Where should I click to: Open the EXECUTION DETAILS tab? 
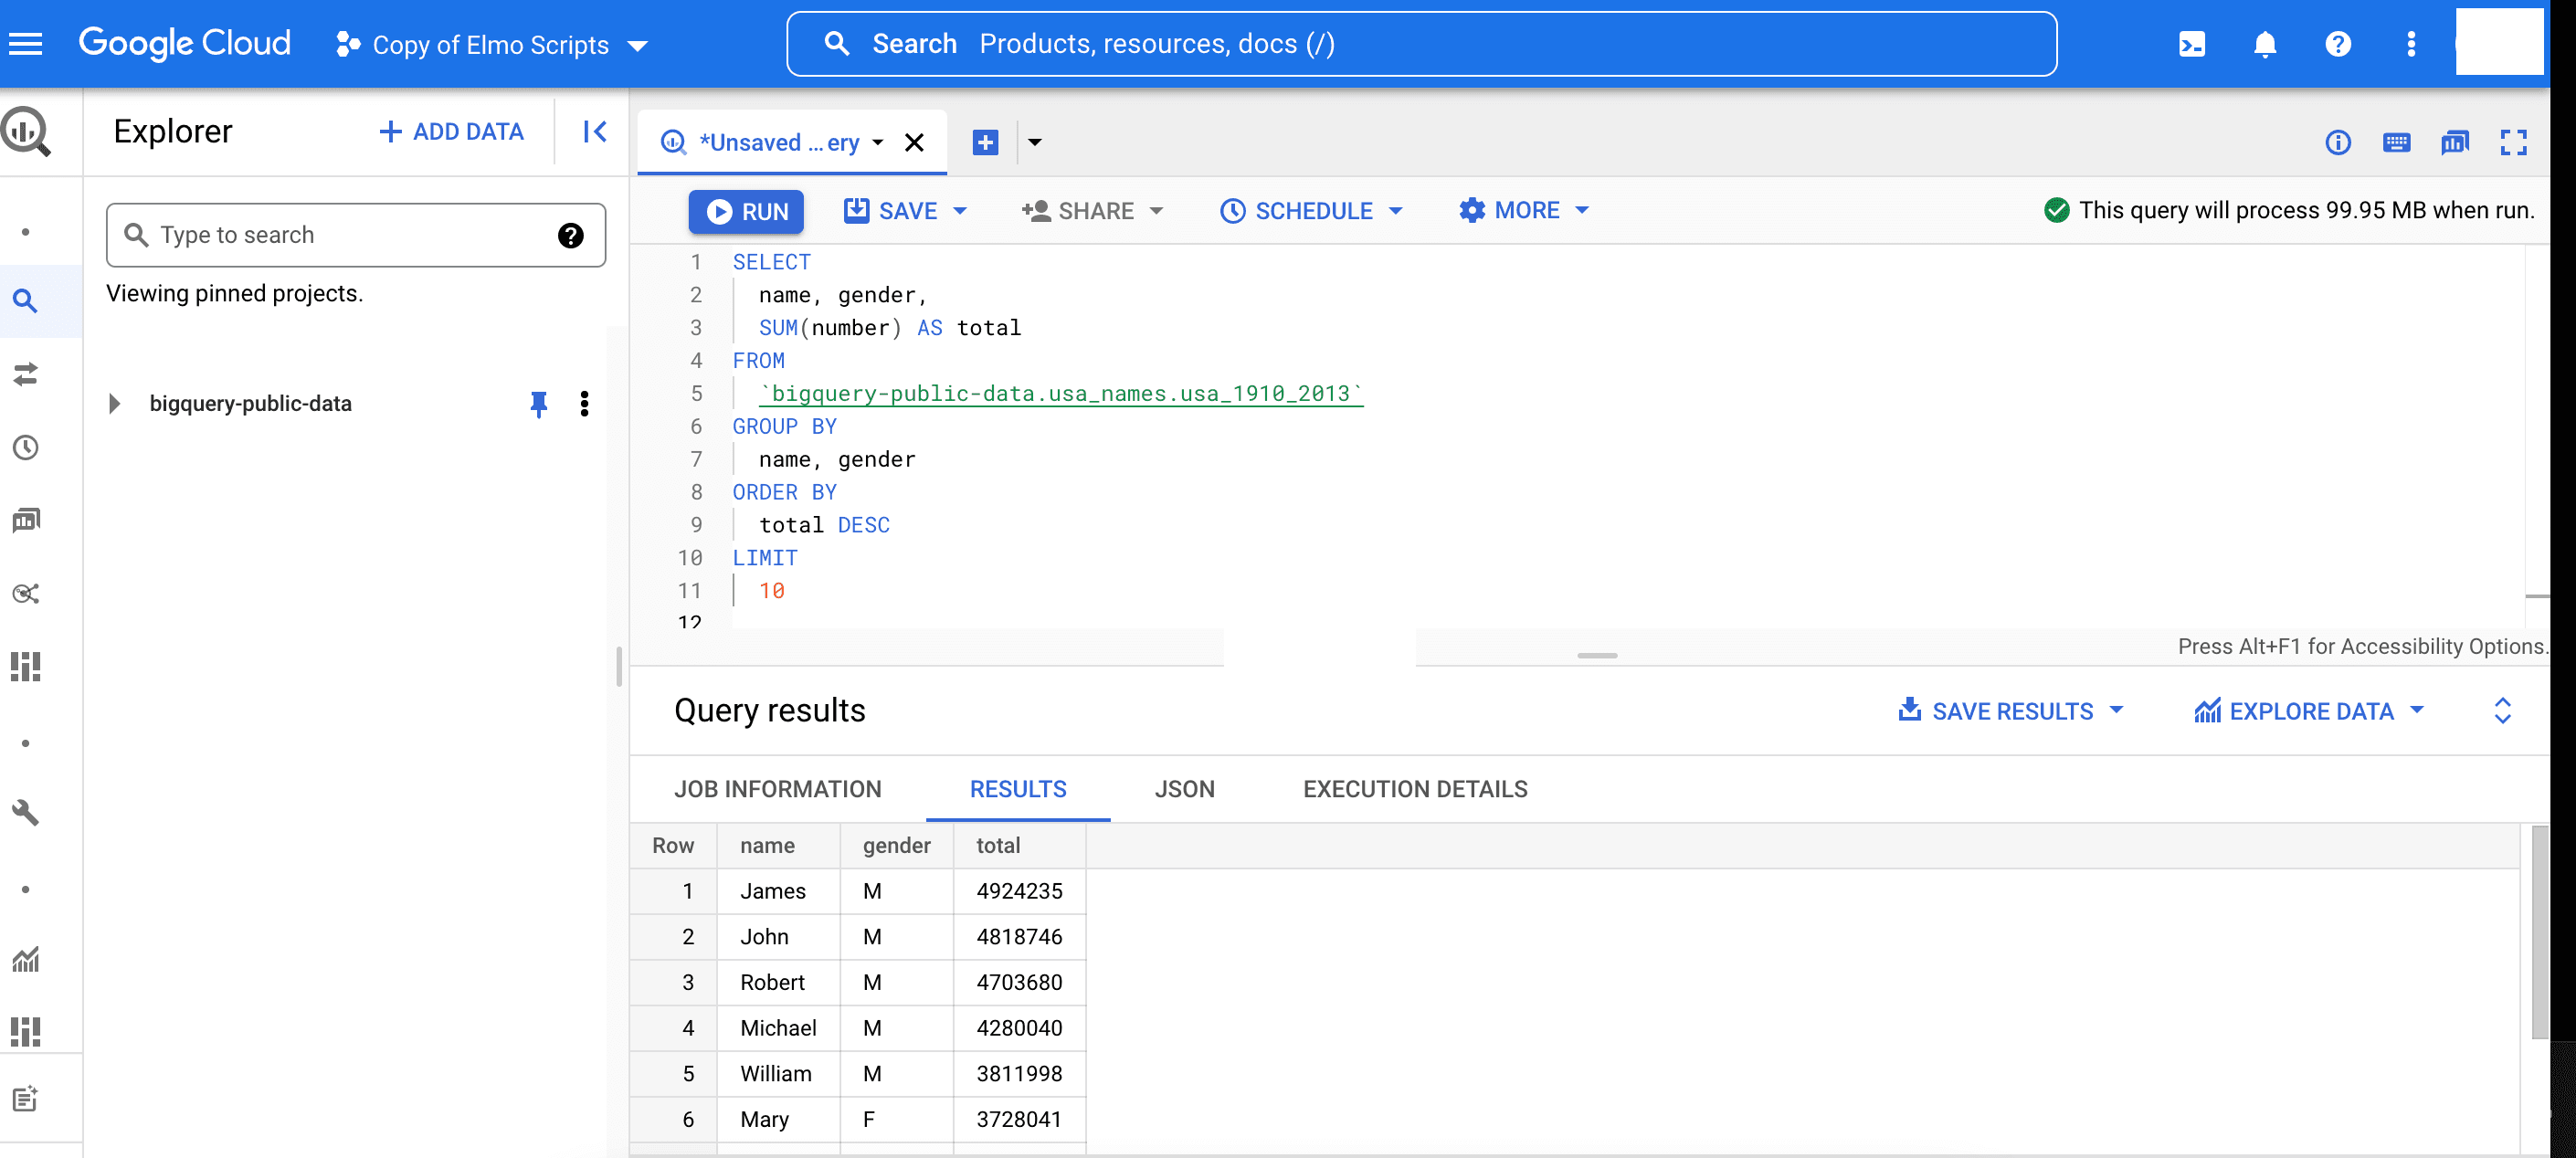tap(1414, 789)
